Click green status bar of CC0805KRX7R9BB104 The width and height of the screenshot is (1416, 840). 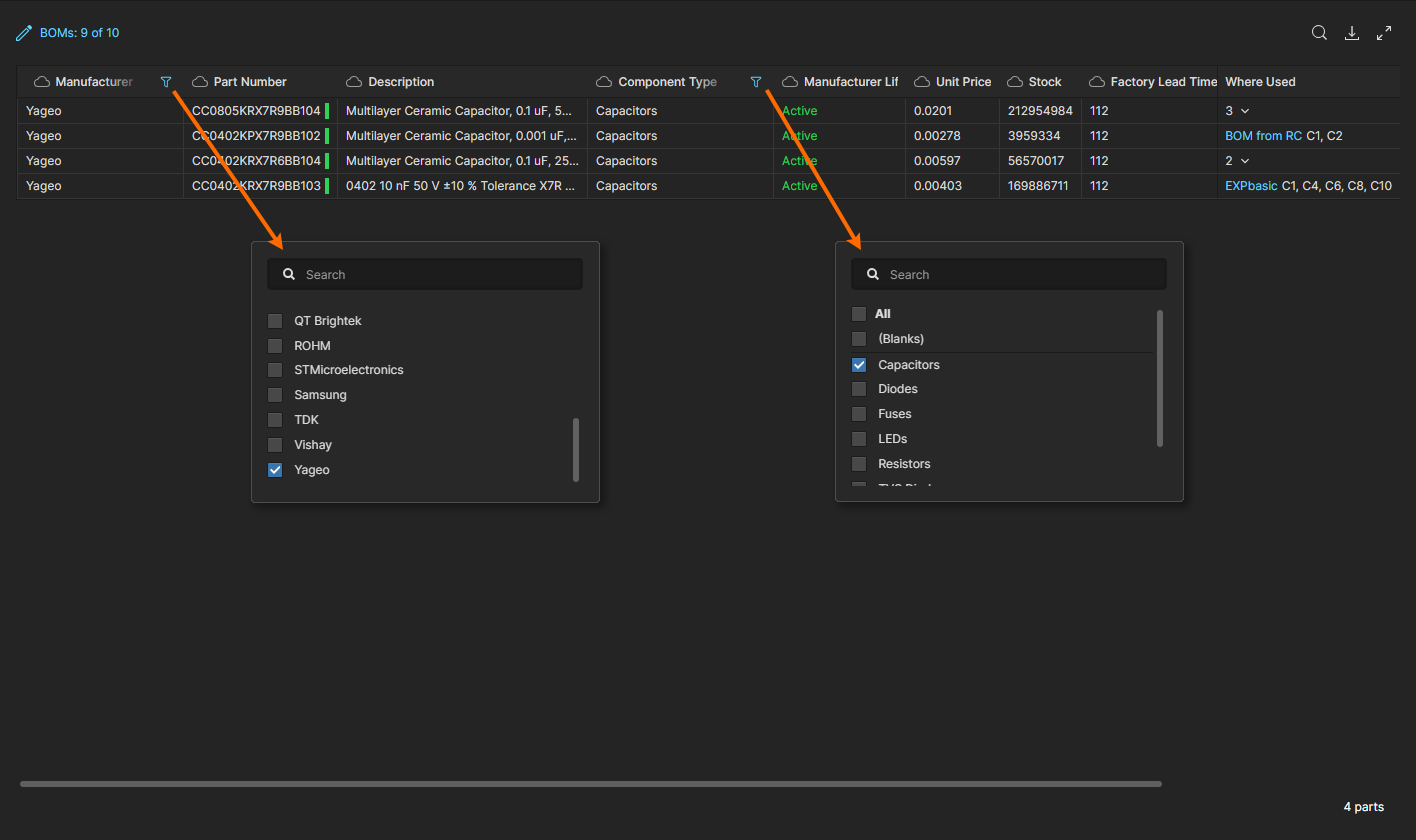[327, 111]
